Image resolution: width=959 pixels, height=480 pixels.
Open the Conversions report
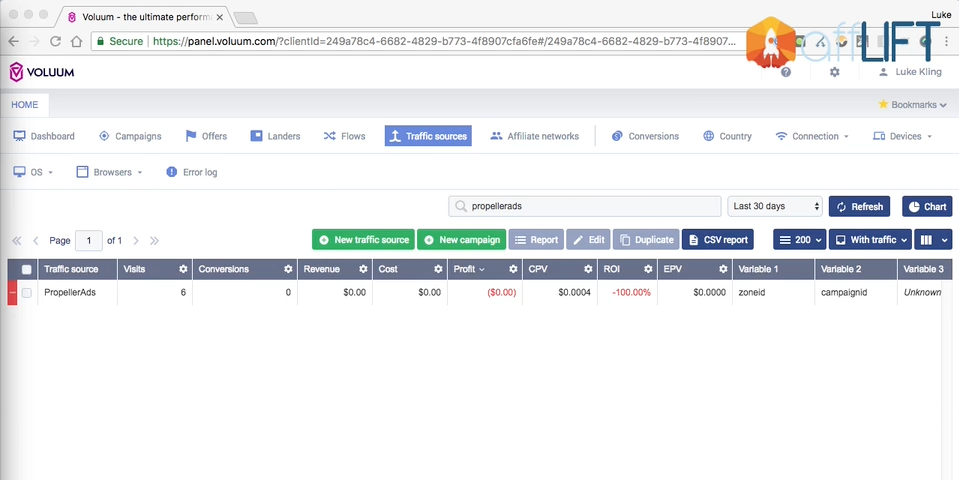point(645,136)
